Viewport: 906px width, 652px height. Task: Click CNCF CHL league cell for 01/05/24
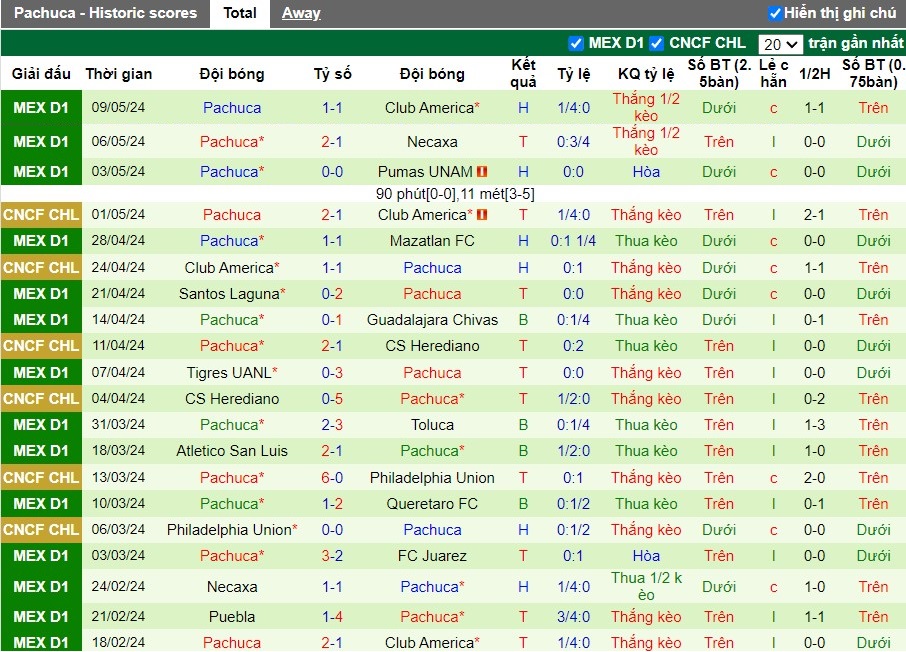(41, 214)
